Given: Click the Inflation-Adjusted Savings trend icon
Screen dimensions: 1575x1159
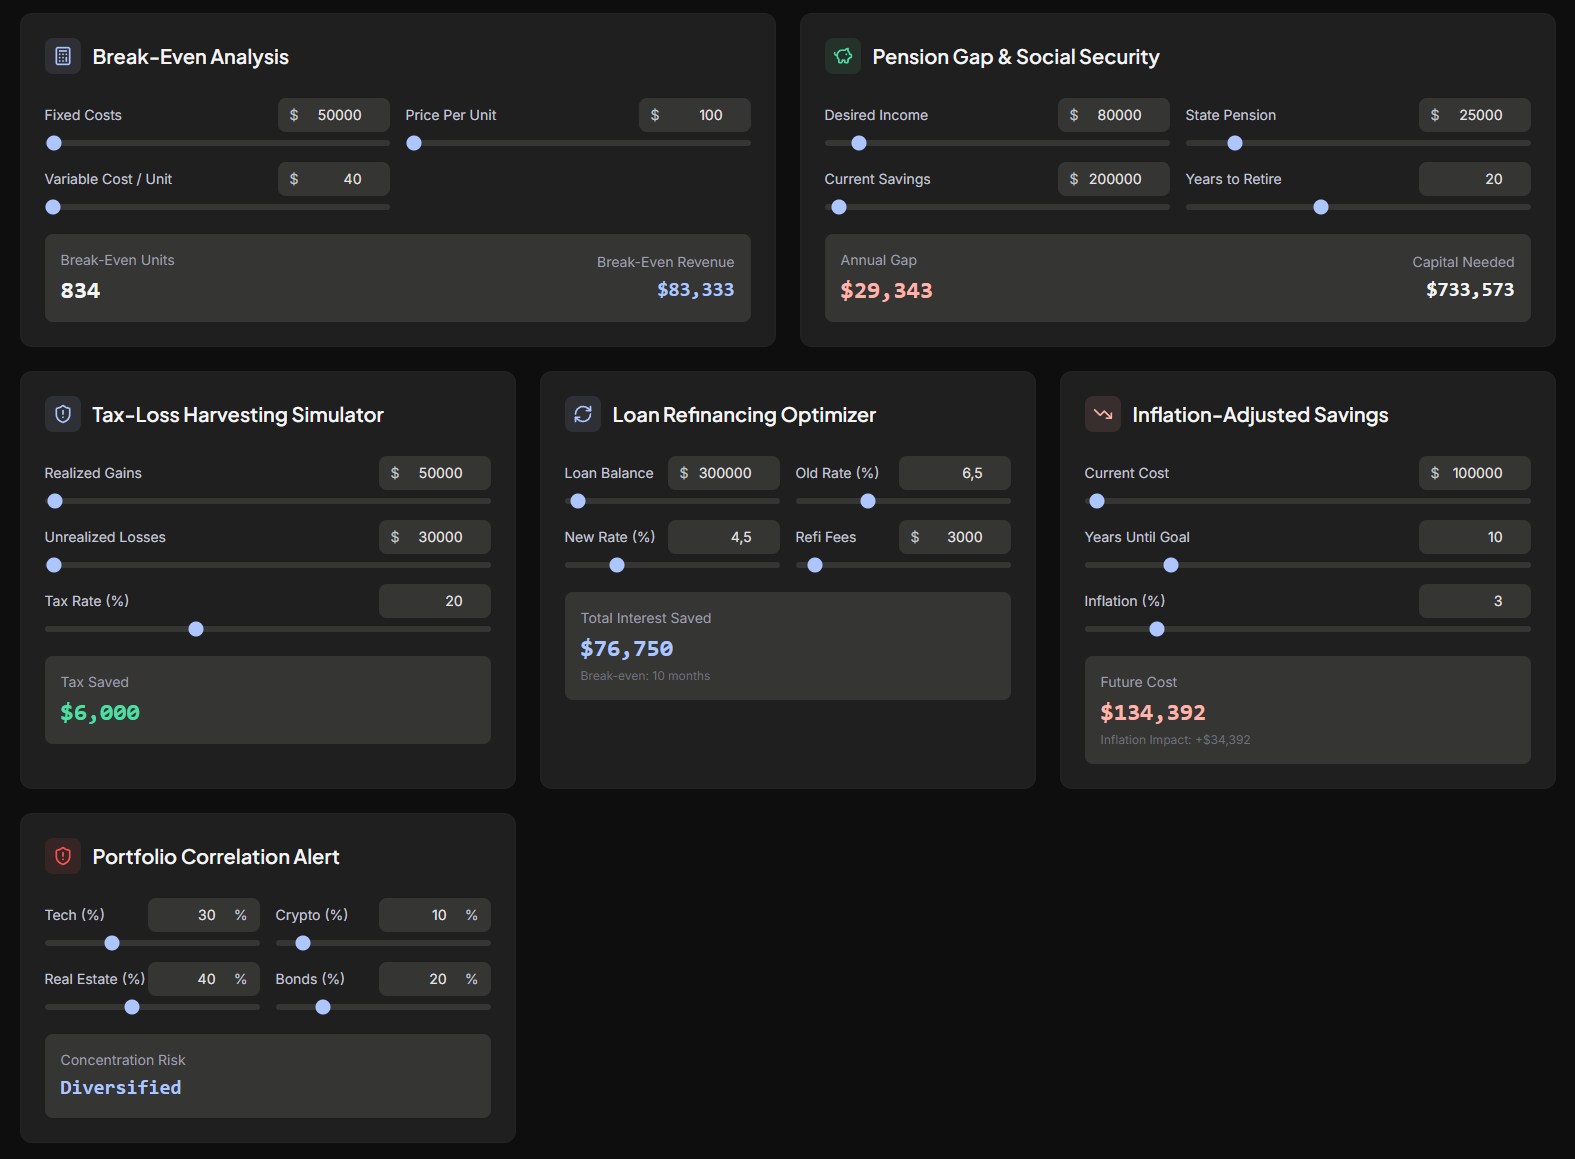Looking at the screenshot, I should point(1103,414).
